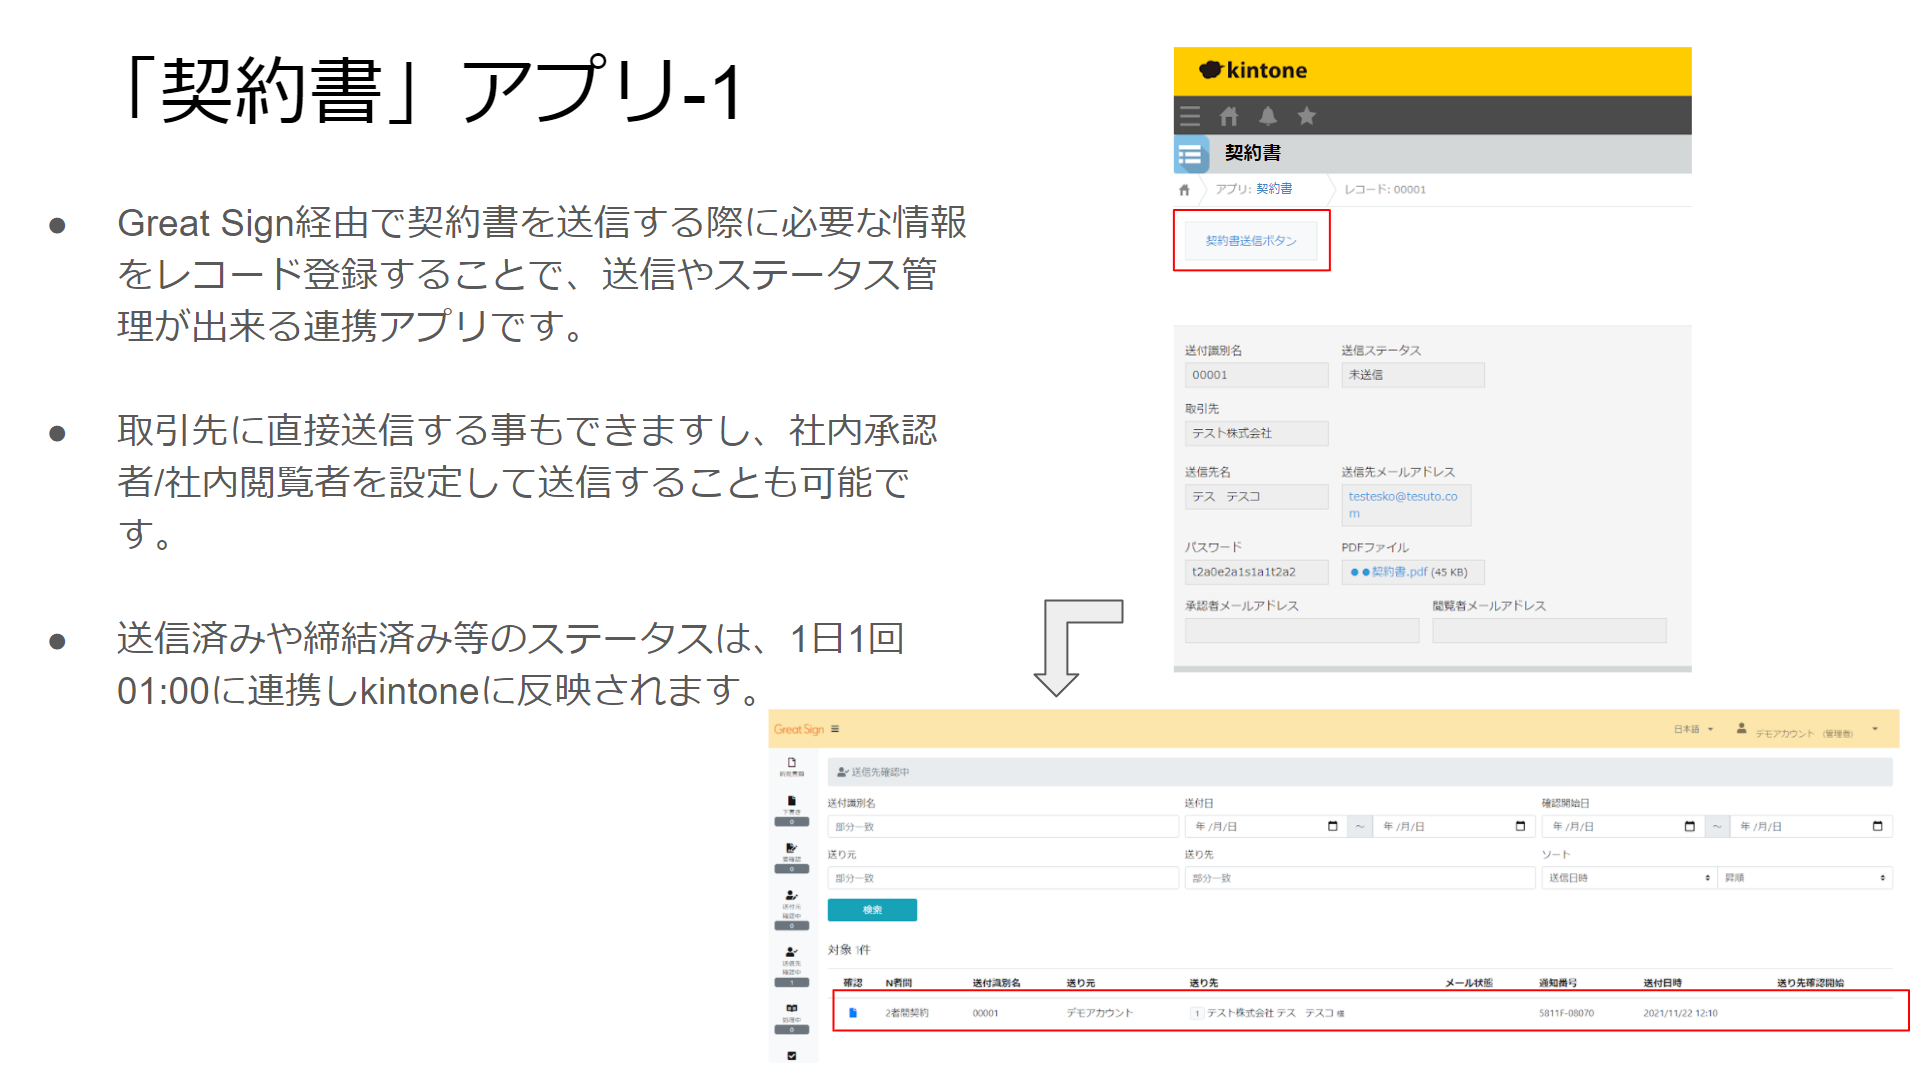Expand the デモアカウント account dropdown arrow
The width and height of the screenshot is (1920, 1080).
click(1875, 729)
